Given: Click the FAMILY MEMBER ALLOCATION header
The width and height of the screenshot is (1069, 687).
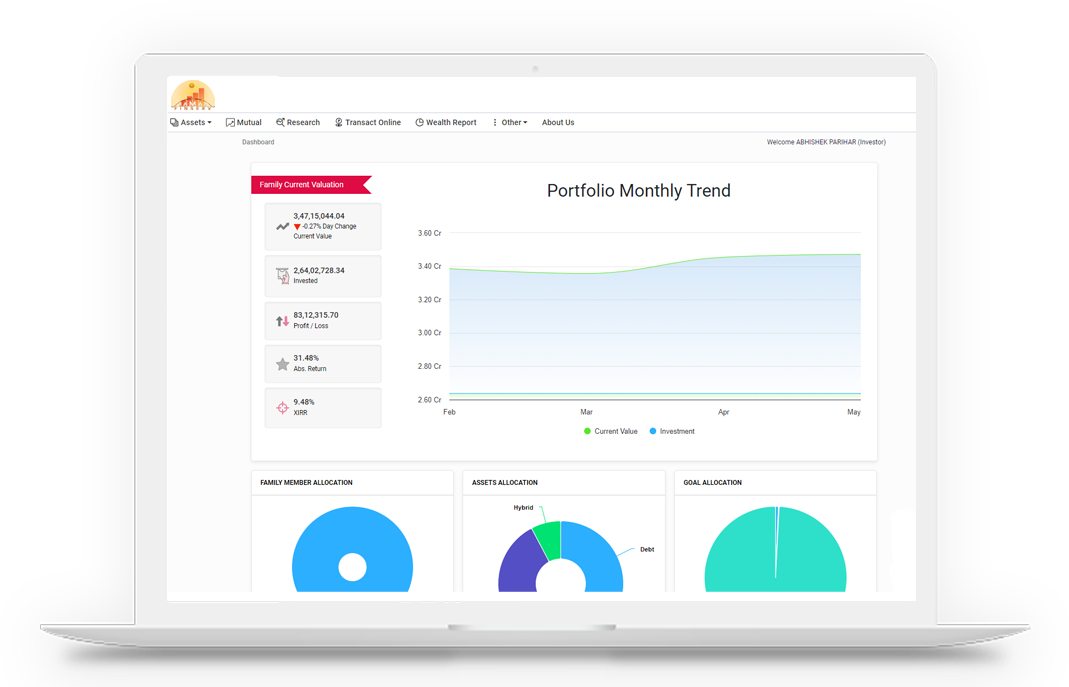Looking at the screenshot, I should 306,483.
